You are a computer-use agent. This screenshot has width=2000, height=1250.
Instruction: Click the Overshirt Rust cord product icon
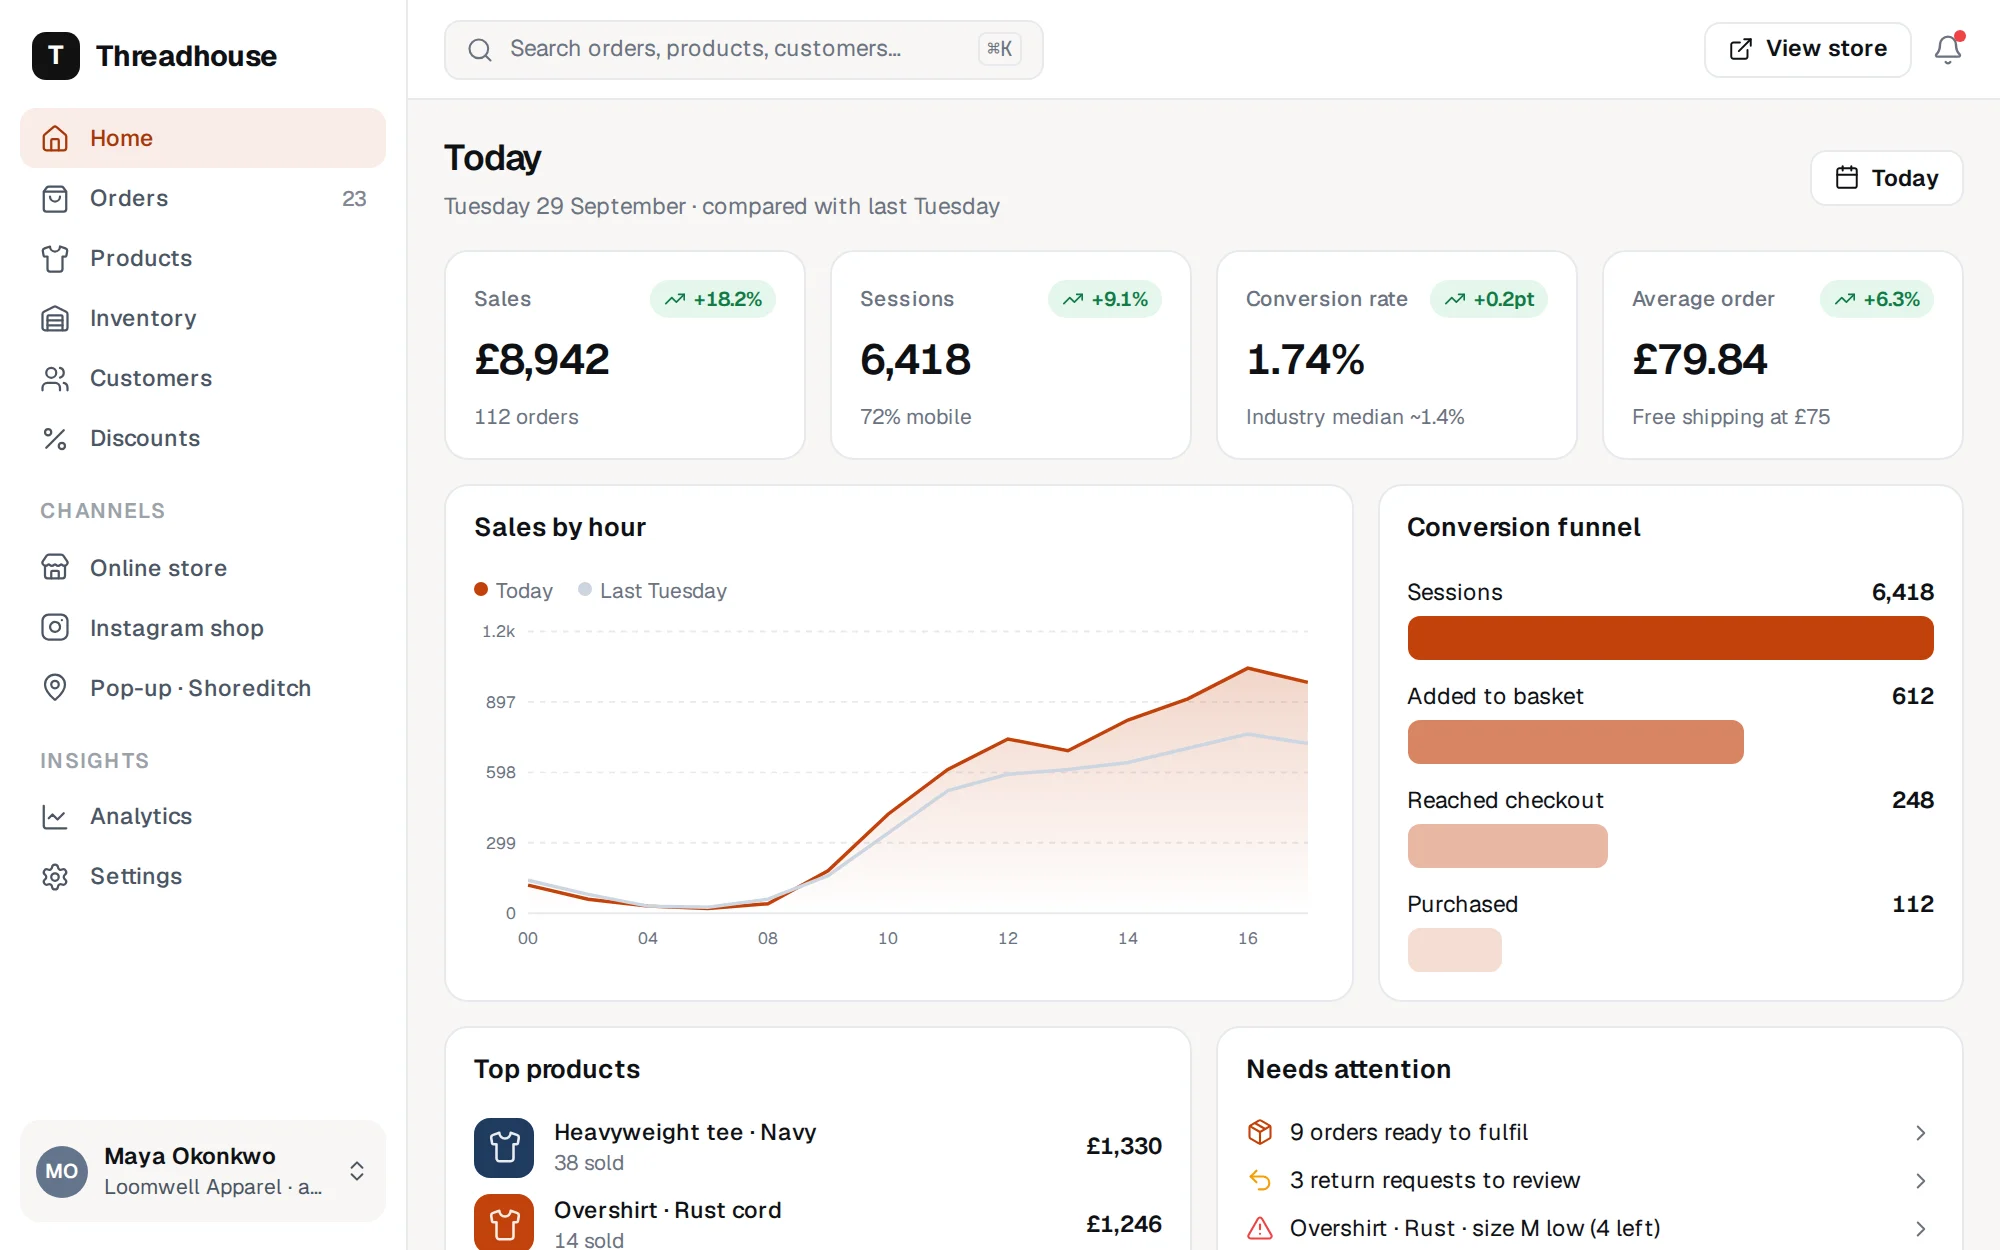coord(504,1222)
